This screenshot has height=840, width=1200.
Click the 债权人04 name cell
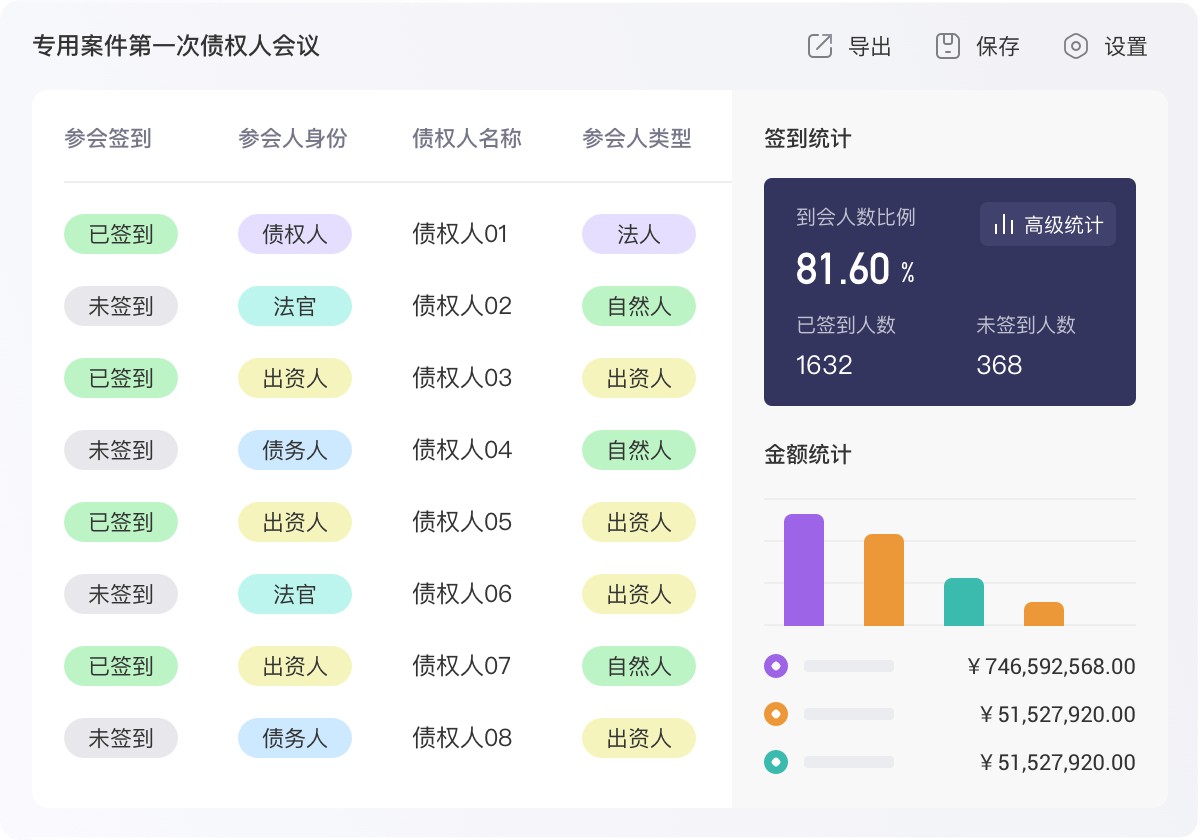(x=462, y=450)
